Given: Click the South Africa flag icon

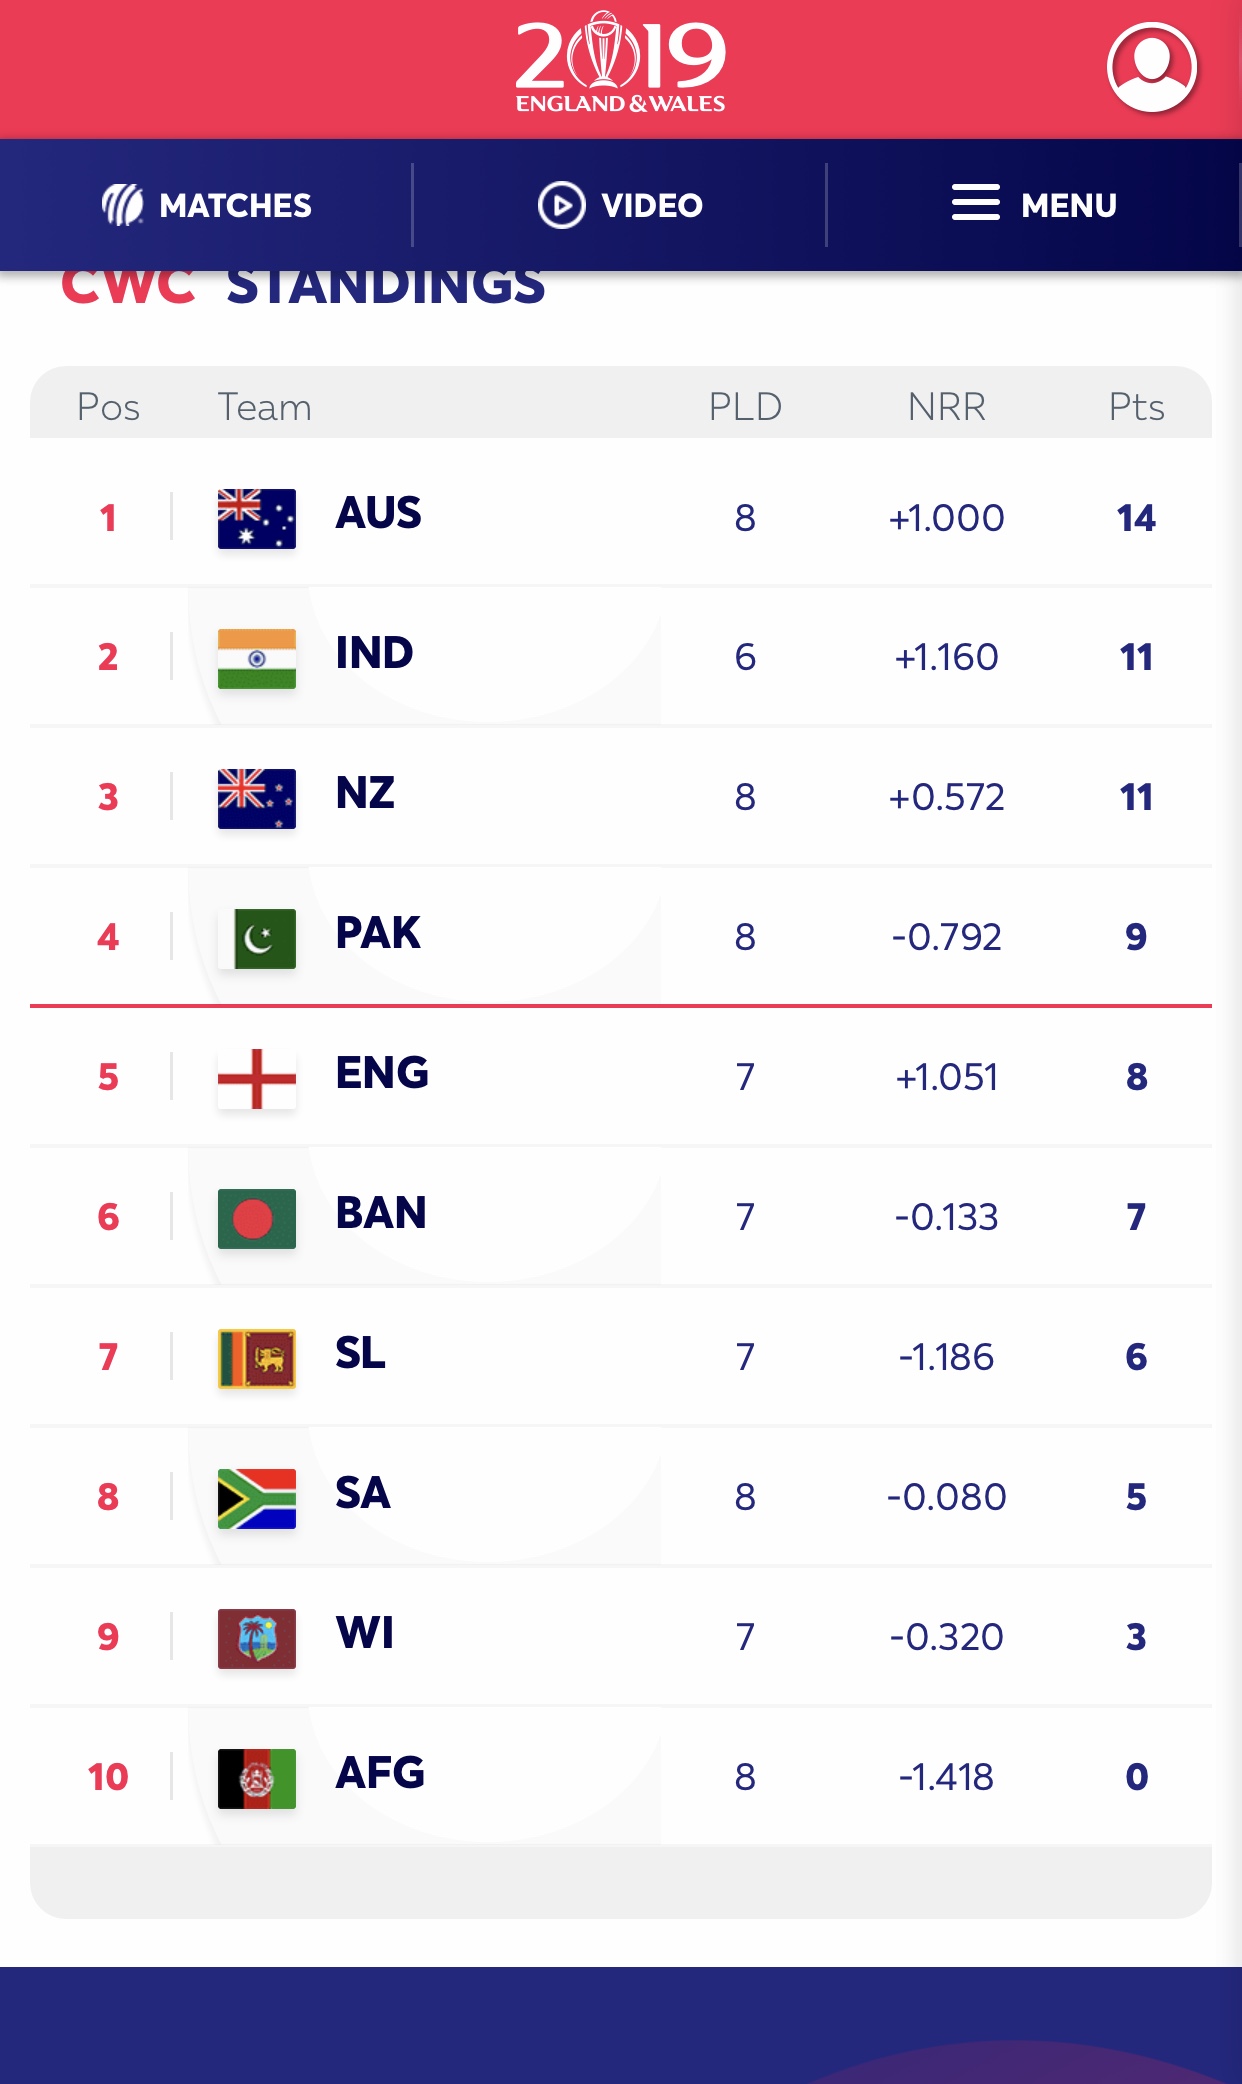Looking at the screenshot, I should pos(257,1498).
